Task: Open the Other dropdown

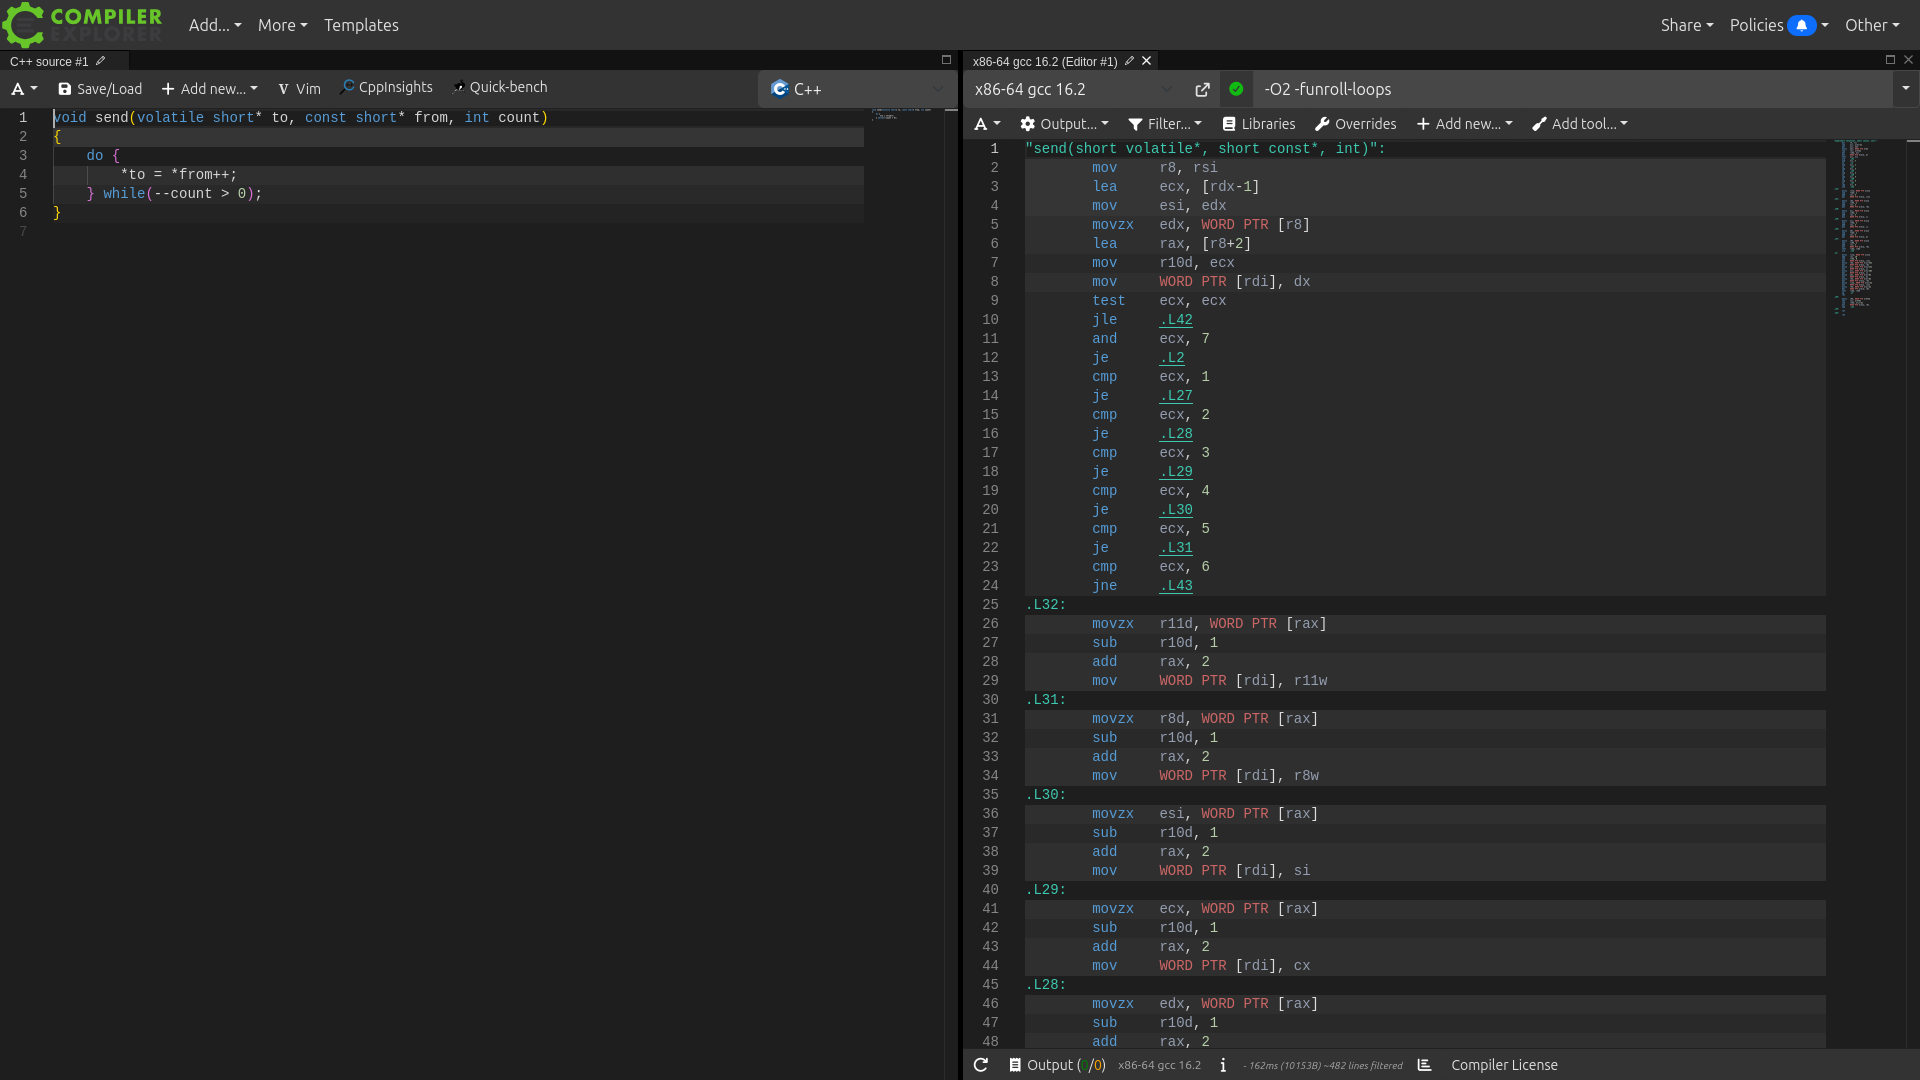Action: 1872,25
